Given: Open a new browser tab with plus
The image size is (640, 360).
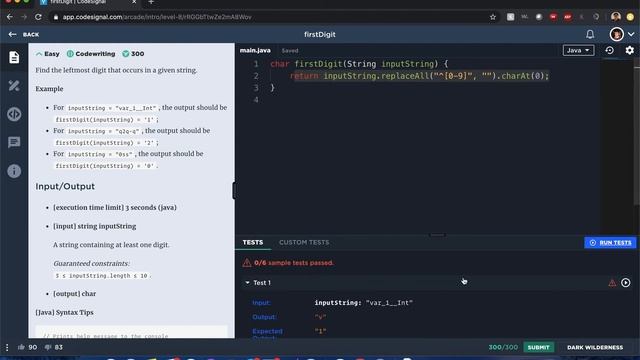Looking at the screenshot, I should (151, 2).
